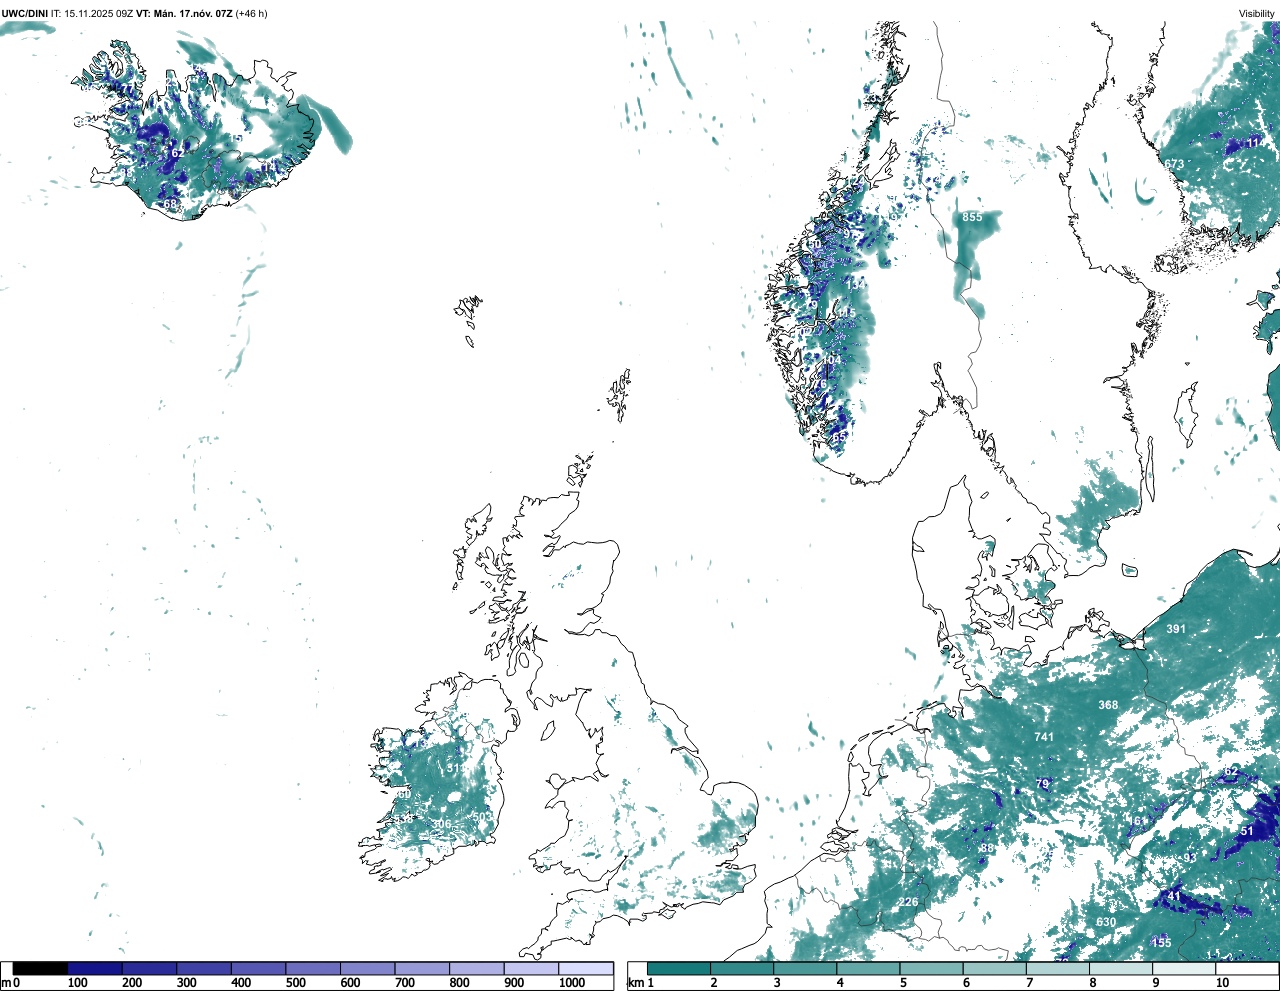This screenshot has width=1280, height=991.
Task: Click the '391' value on the map
Action: (1176, 629)
